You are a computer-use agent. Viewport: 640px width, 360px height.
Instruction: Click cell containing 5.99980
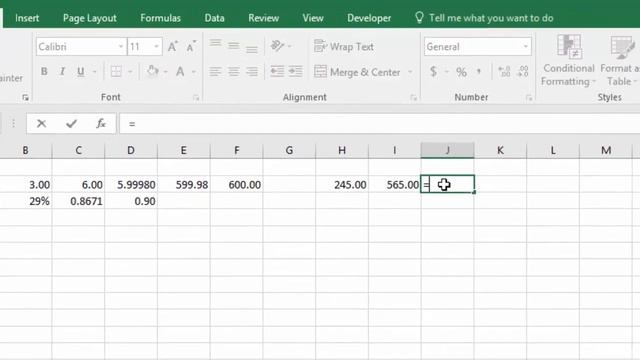(131, 184)
